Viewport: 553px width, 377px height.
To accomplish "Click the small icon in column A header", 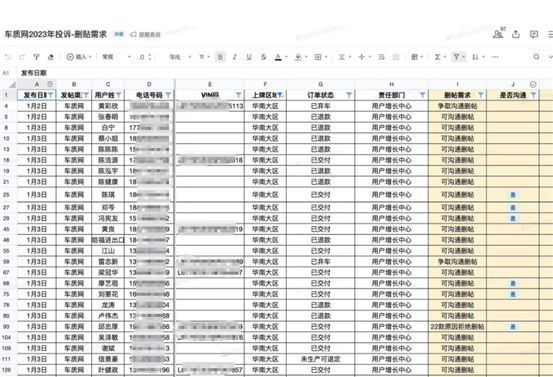I will 50,84.
